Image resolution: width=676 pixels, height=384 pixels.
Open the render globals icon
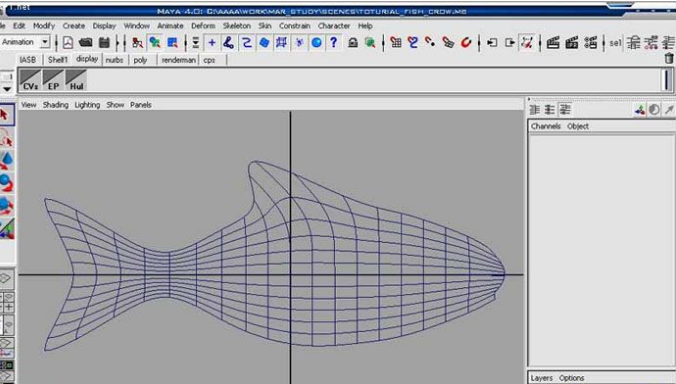click(591, 42)
